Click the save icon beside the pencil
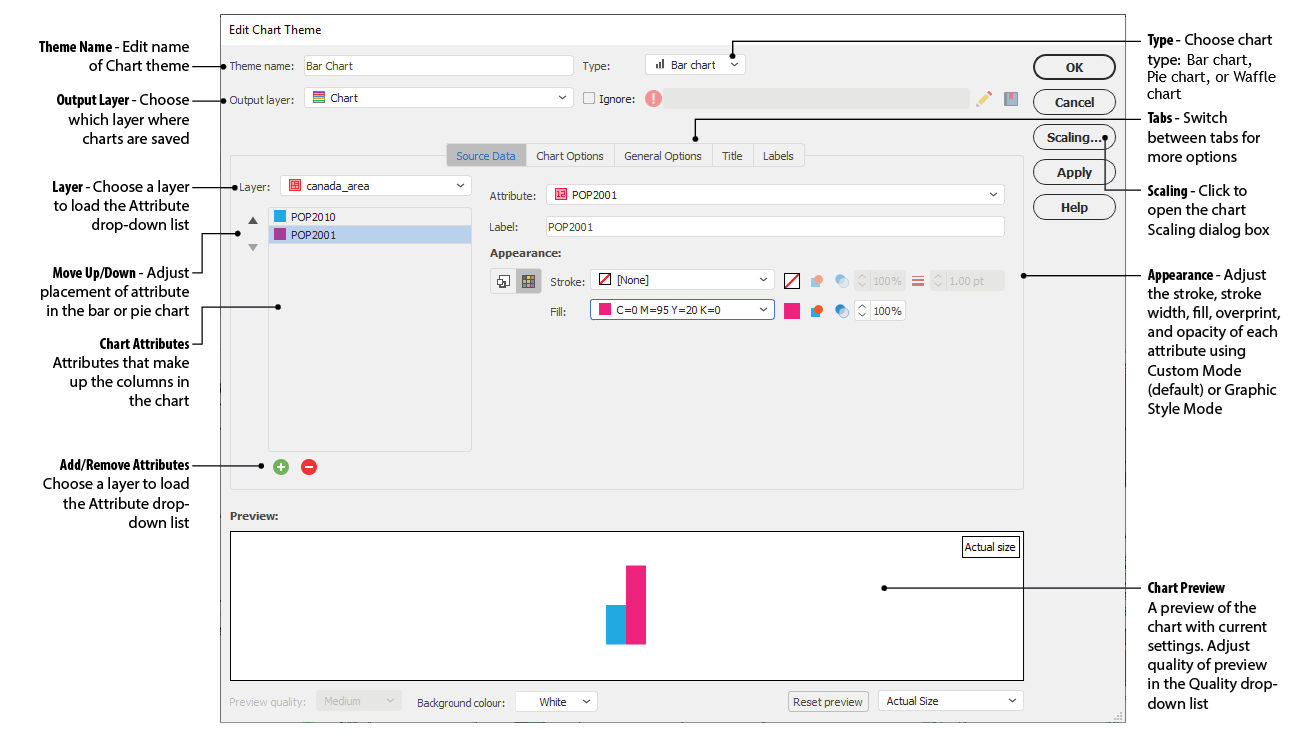The height and width of the screenshot is (733, 1295). tap(1011, 98)
